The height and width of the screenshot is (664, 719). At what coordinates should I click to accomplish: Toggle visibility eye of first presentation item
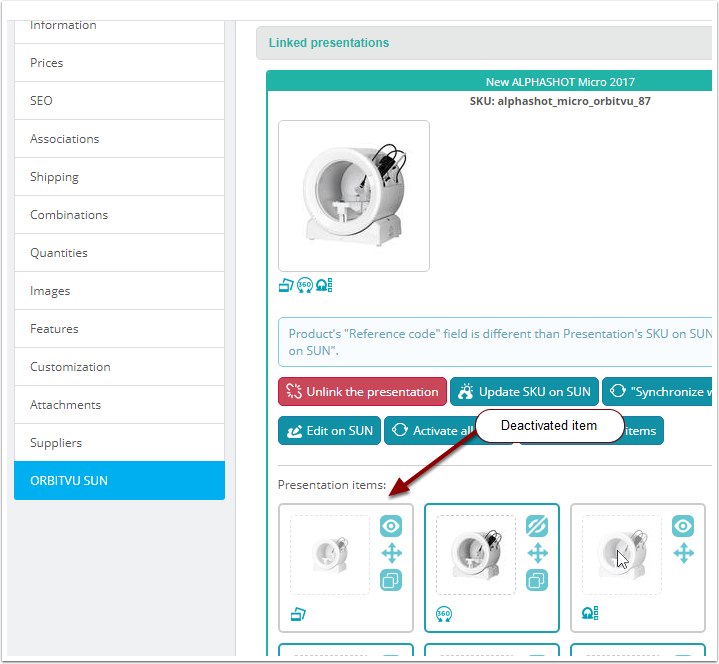pos(391,526)
